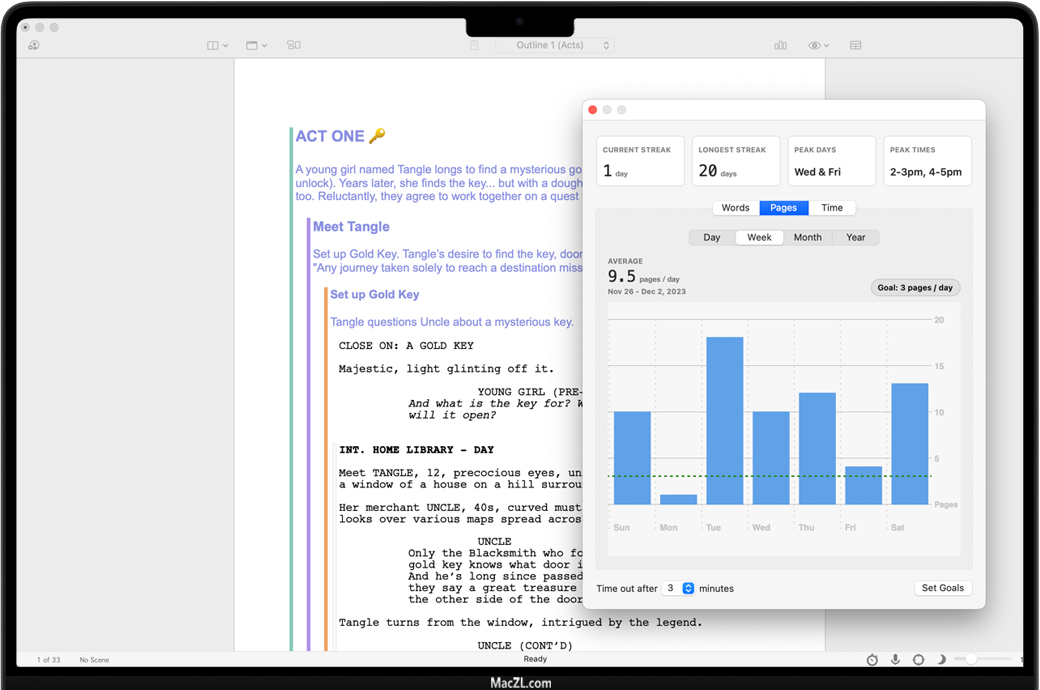Start the stopwatch timer in status bar
Image resolution: width=1040 pixels, height=690 pixels.
click(872, 659)
